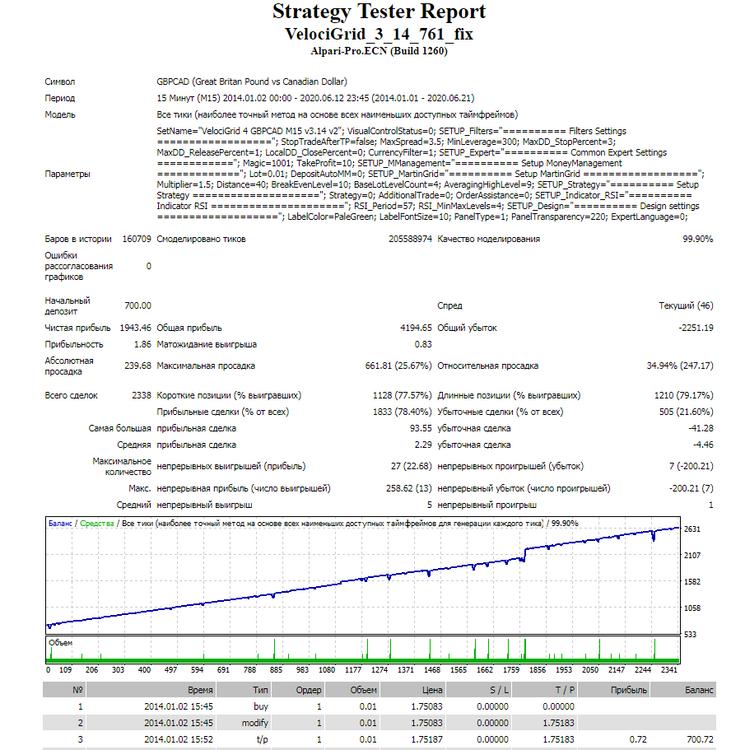Click the 'Смоделировано тиков' label
The height and width of the screenshot is (750, 745).
(201, 239)
